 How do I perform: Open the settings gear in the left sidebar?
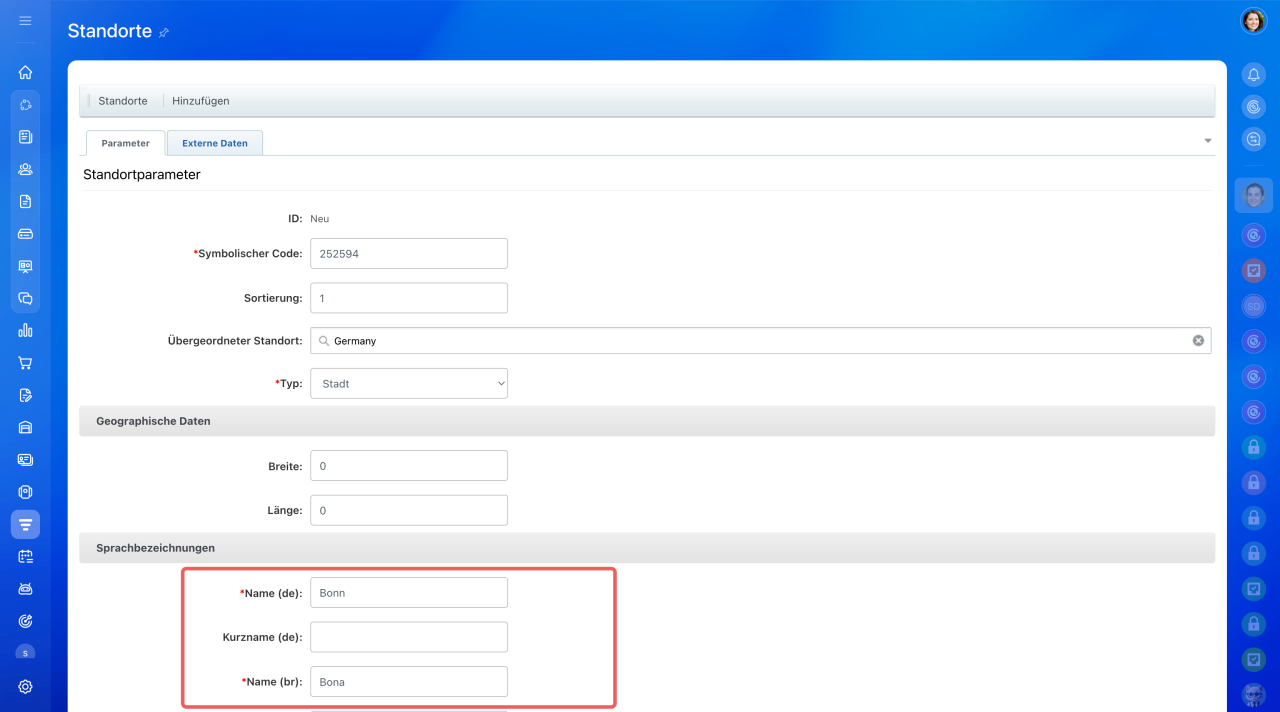(26, 687)
